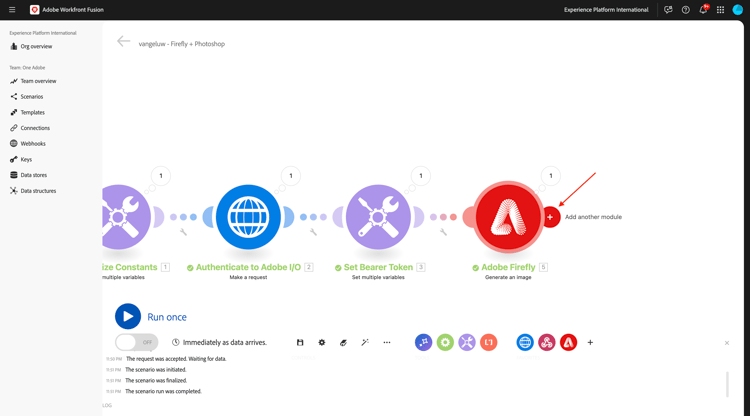Click the execution bubble above Set Bearer Token
Image resolution: width=750 pixels, height=416 pixels.
point(421,176)
